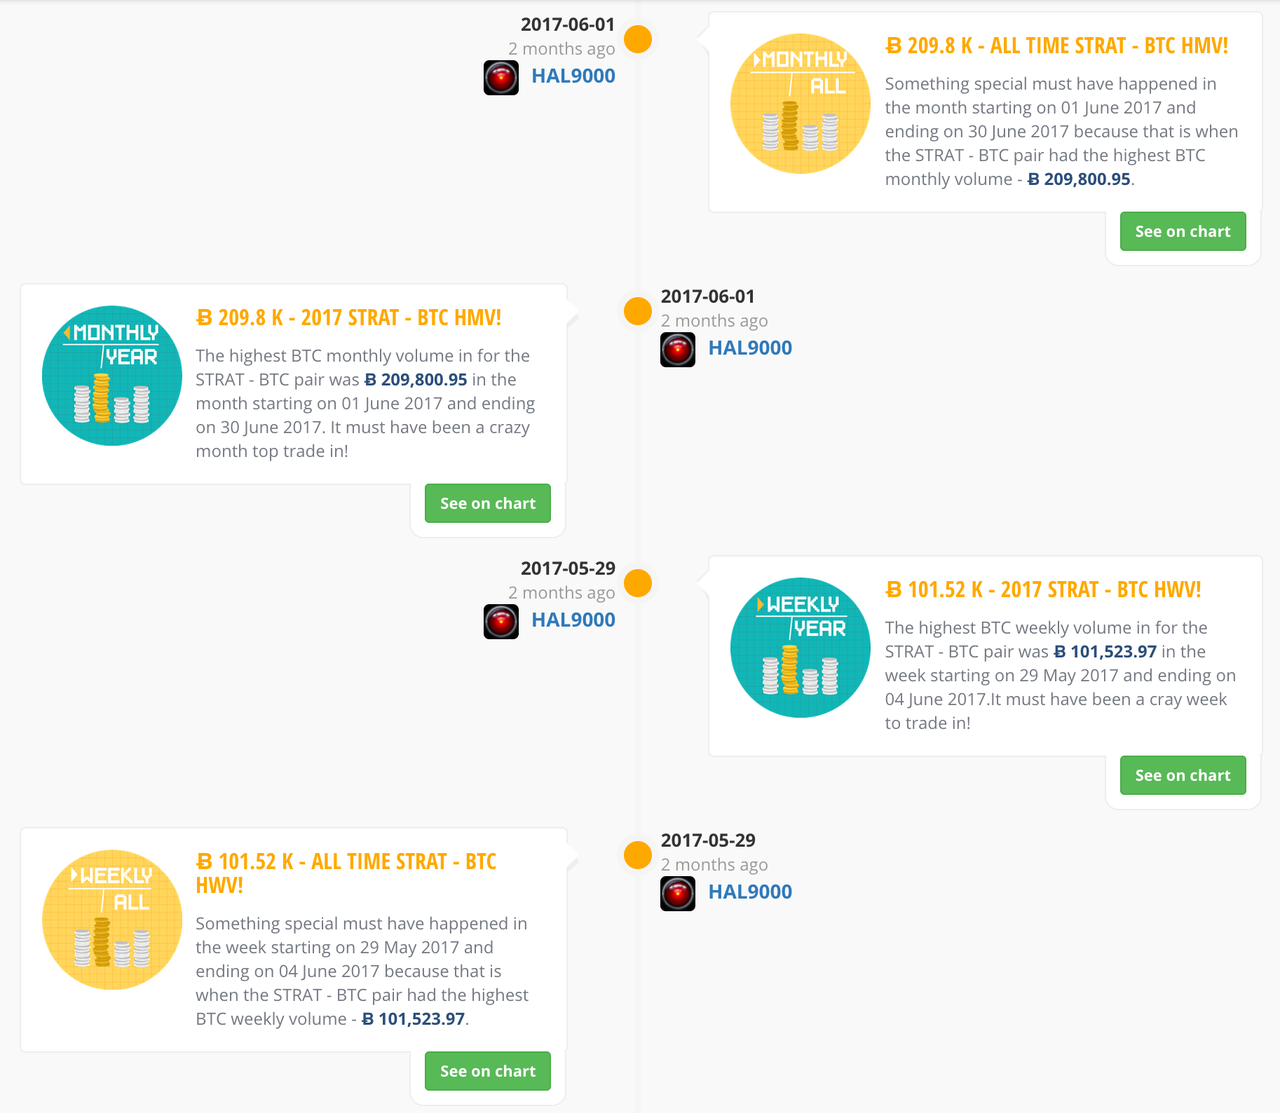The height and width of the screenshot is (1113, 1280).
Task: Click the teal Monthly Year coin badge
Action: [112, 376]
